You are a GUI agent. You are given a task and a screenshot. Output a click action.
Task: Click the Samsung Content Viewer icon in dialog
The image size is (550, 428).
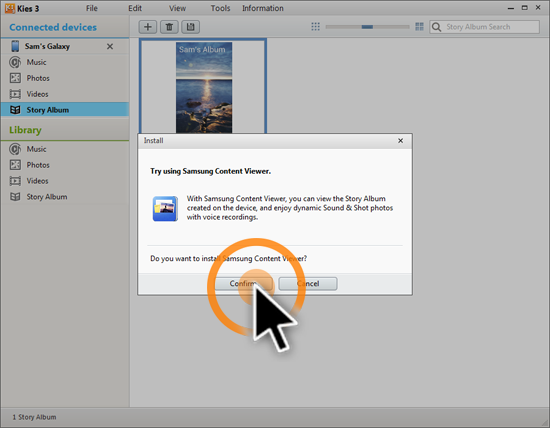165,208
